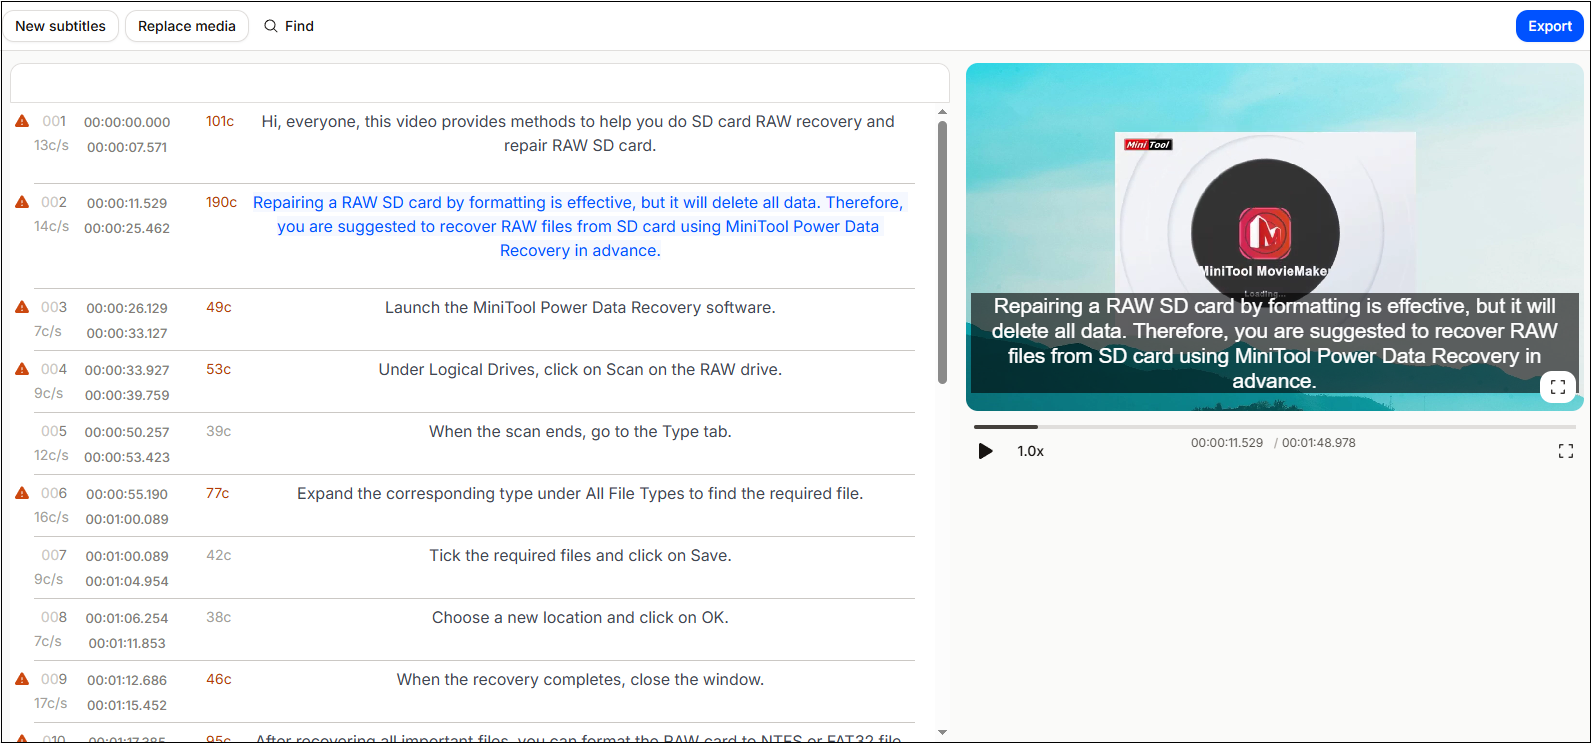Viewport: 1591px width, 743px height.
Task: Select subtitle 'Choose a new location and click on OK.'
Action: tap(580, 617)
